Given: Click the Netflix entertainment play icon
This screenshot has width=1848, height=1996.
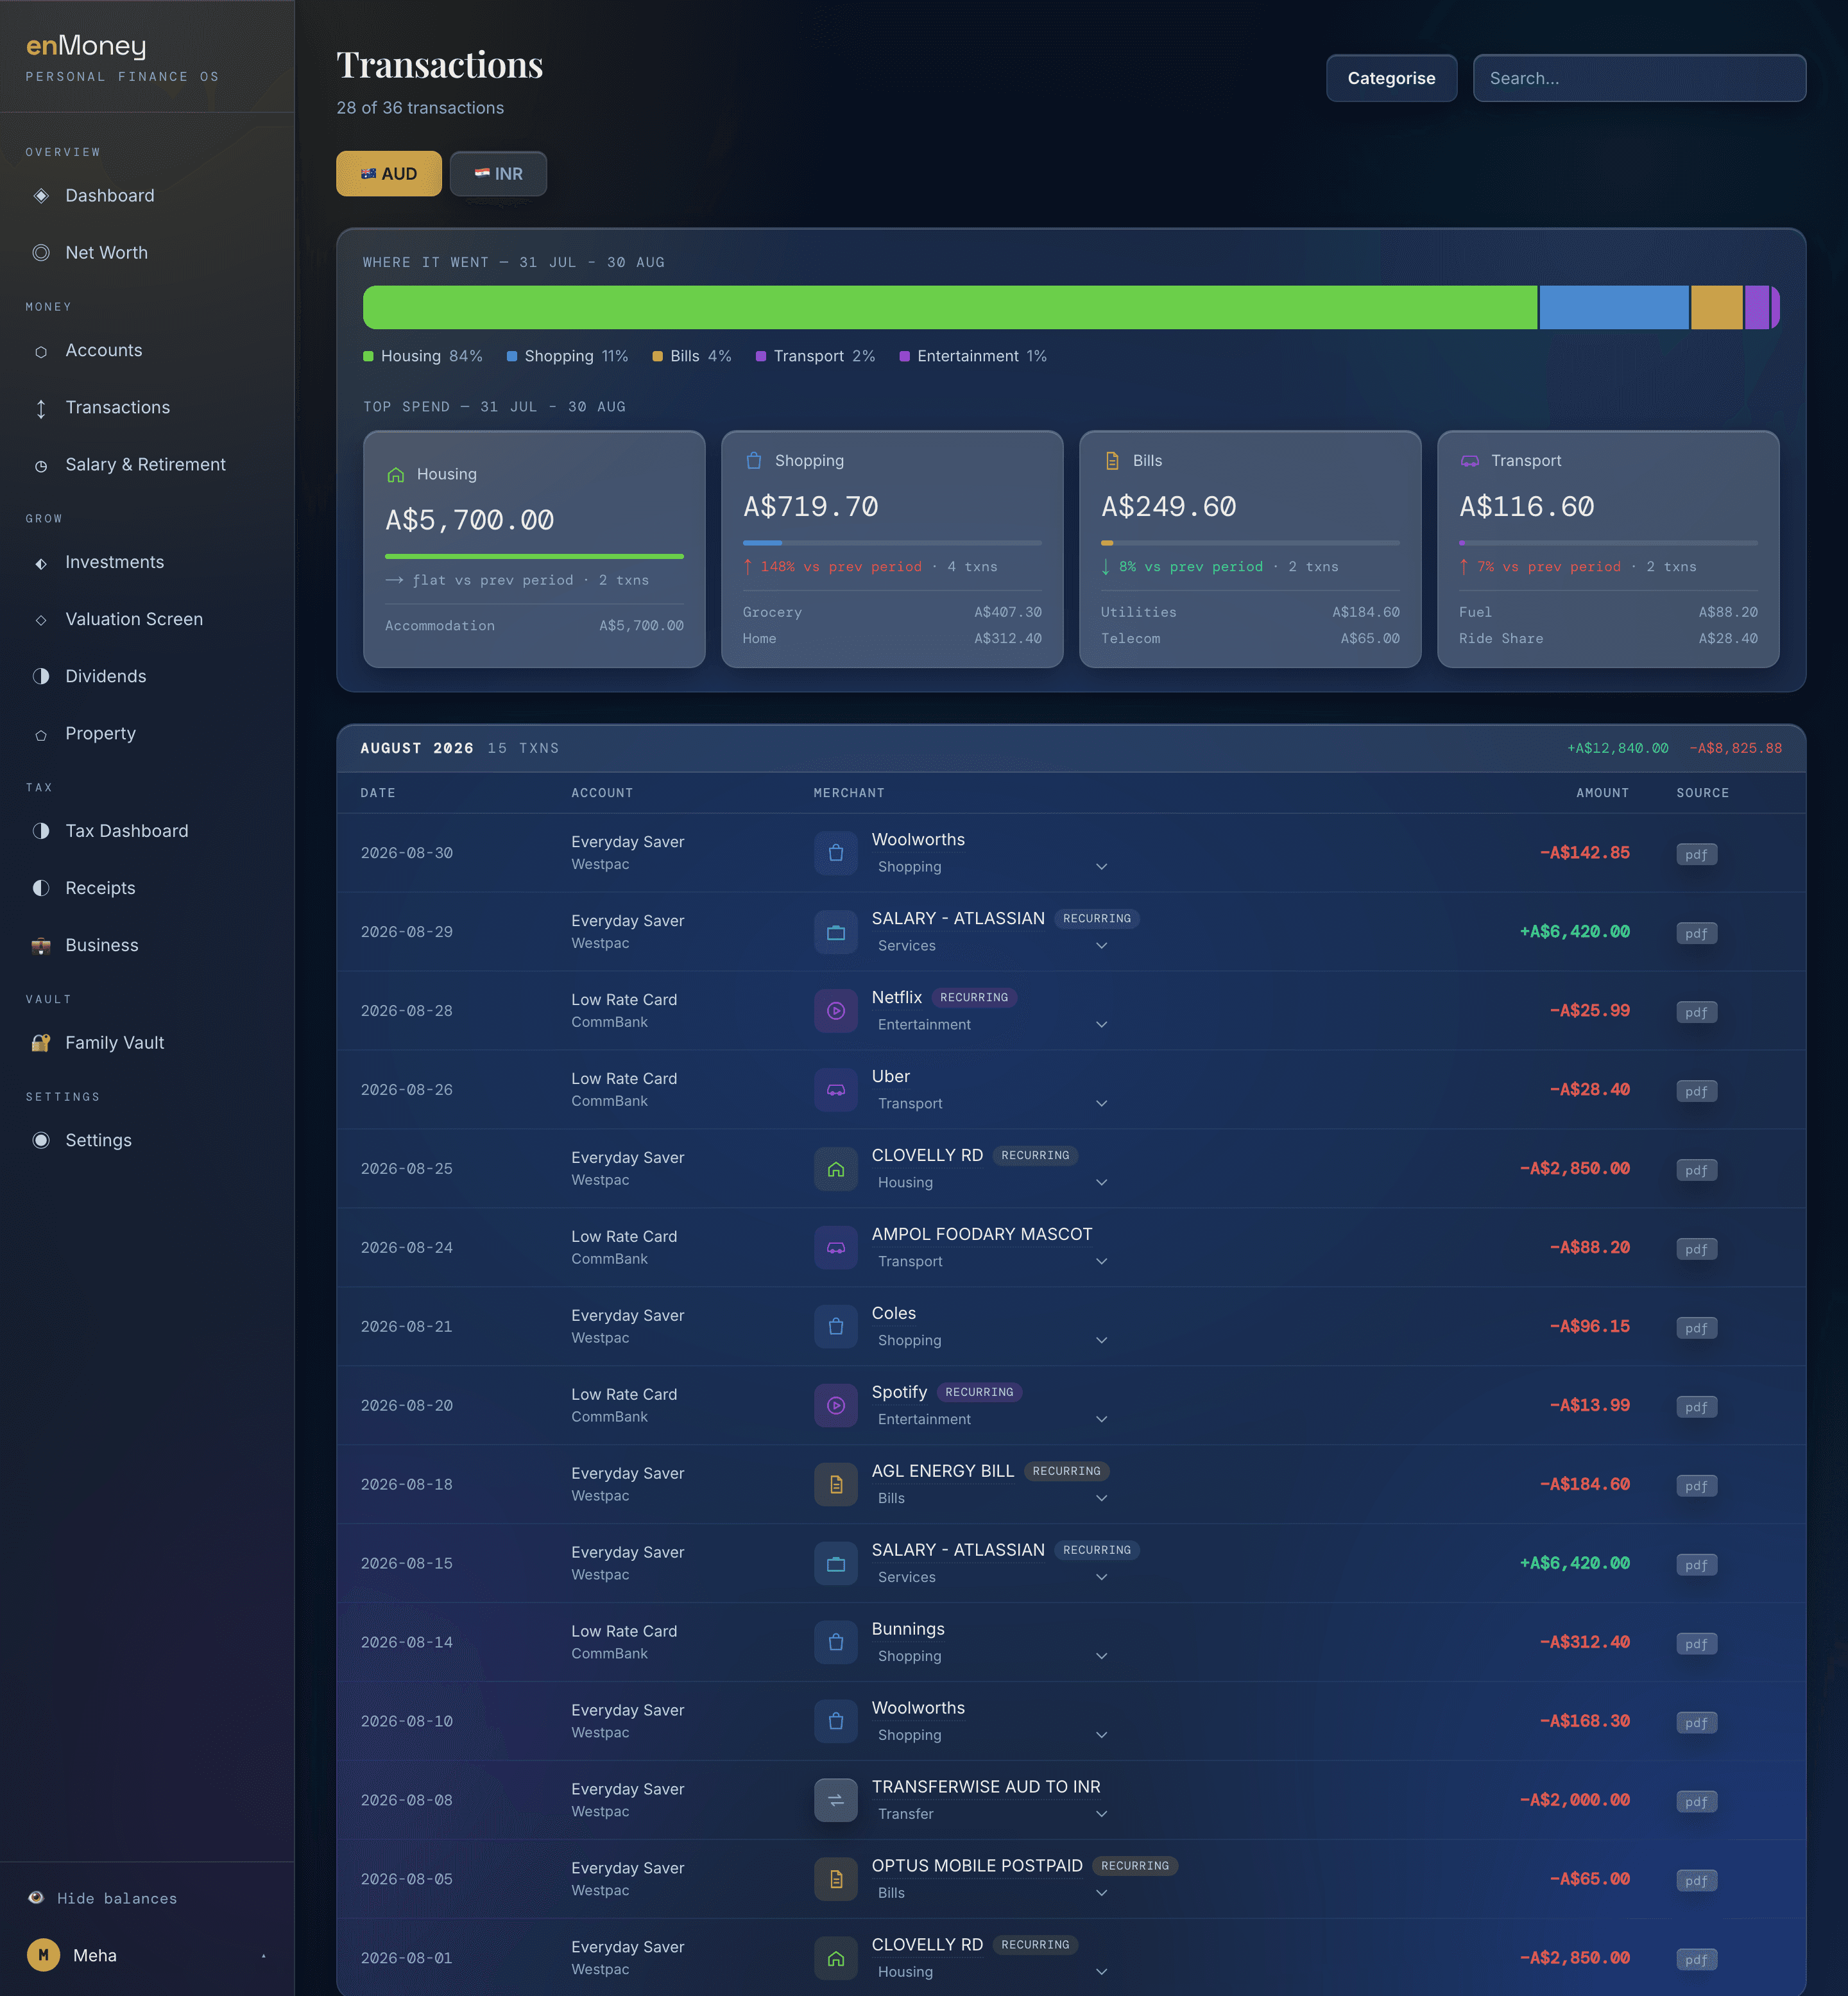Looking at the screenshot, I should point(836,1011).
